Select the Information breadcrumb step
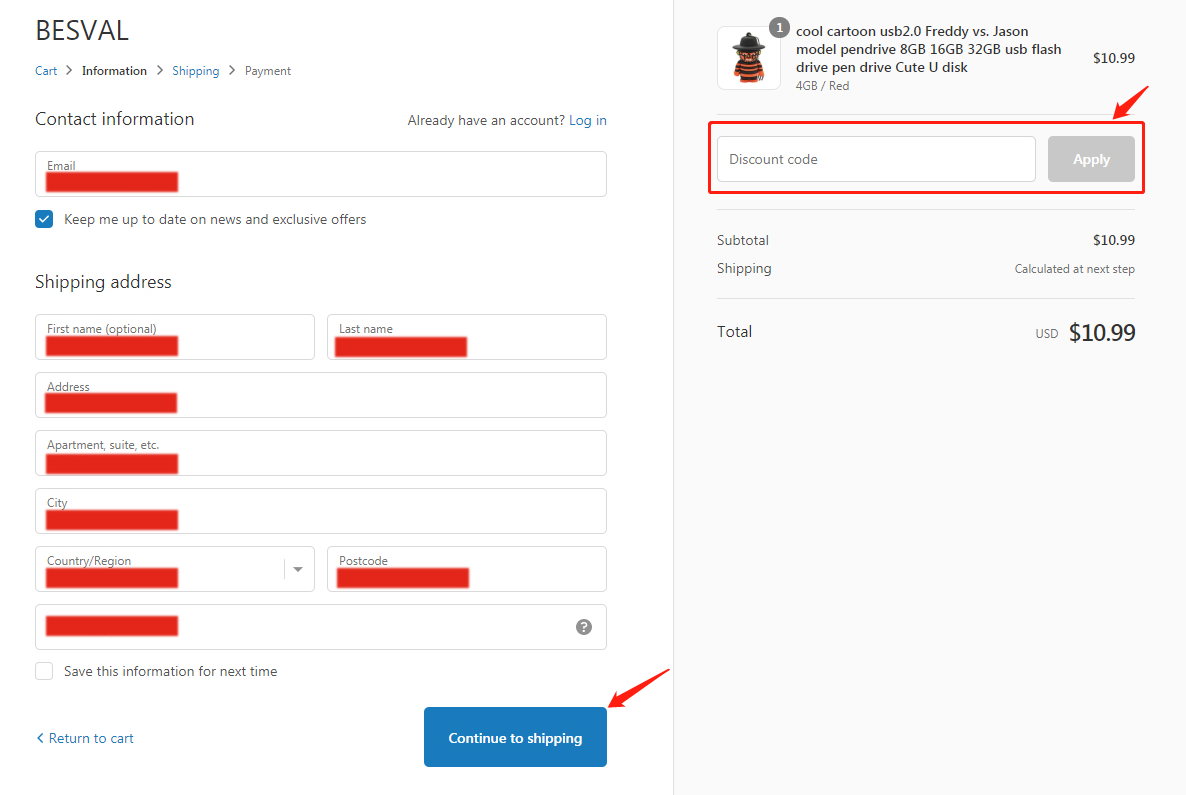 click(x=114, y=71)
